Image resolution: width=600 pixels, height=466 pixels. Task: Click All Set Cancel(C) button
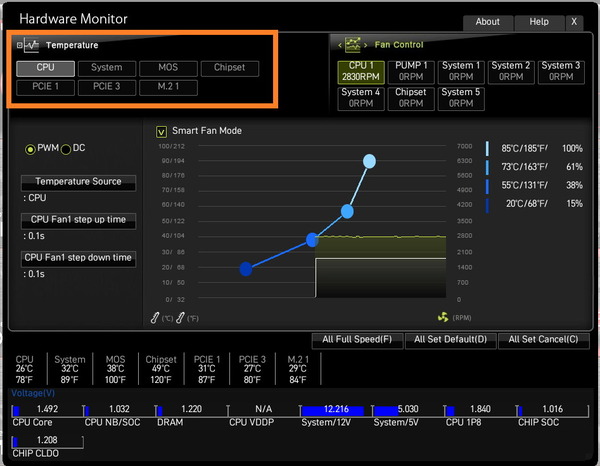tap(544, 340)
